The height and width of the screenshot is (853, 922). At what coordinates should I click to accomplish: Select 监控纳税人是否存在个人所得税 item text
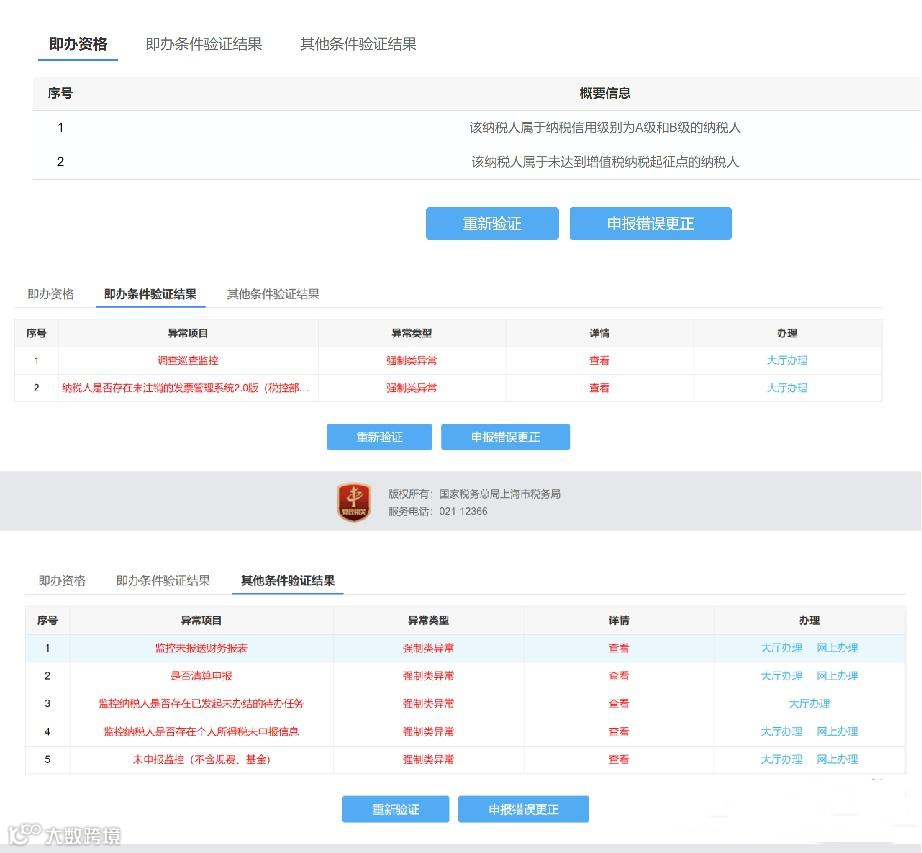click(201, 732)
